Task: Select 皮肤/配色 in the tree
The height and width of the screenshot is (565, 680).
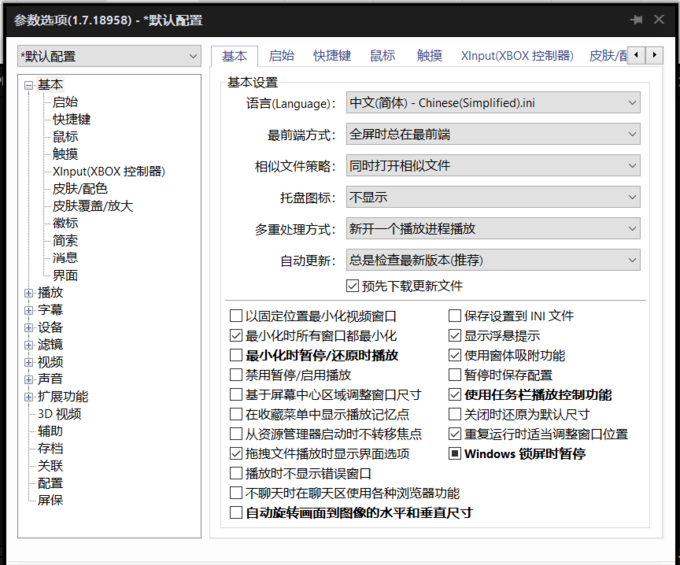Action: pyautogui.click(x=80, y=188)
